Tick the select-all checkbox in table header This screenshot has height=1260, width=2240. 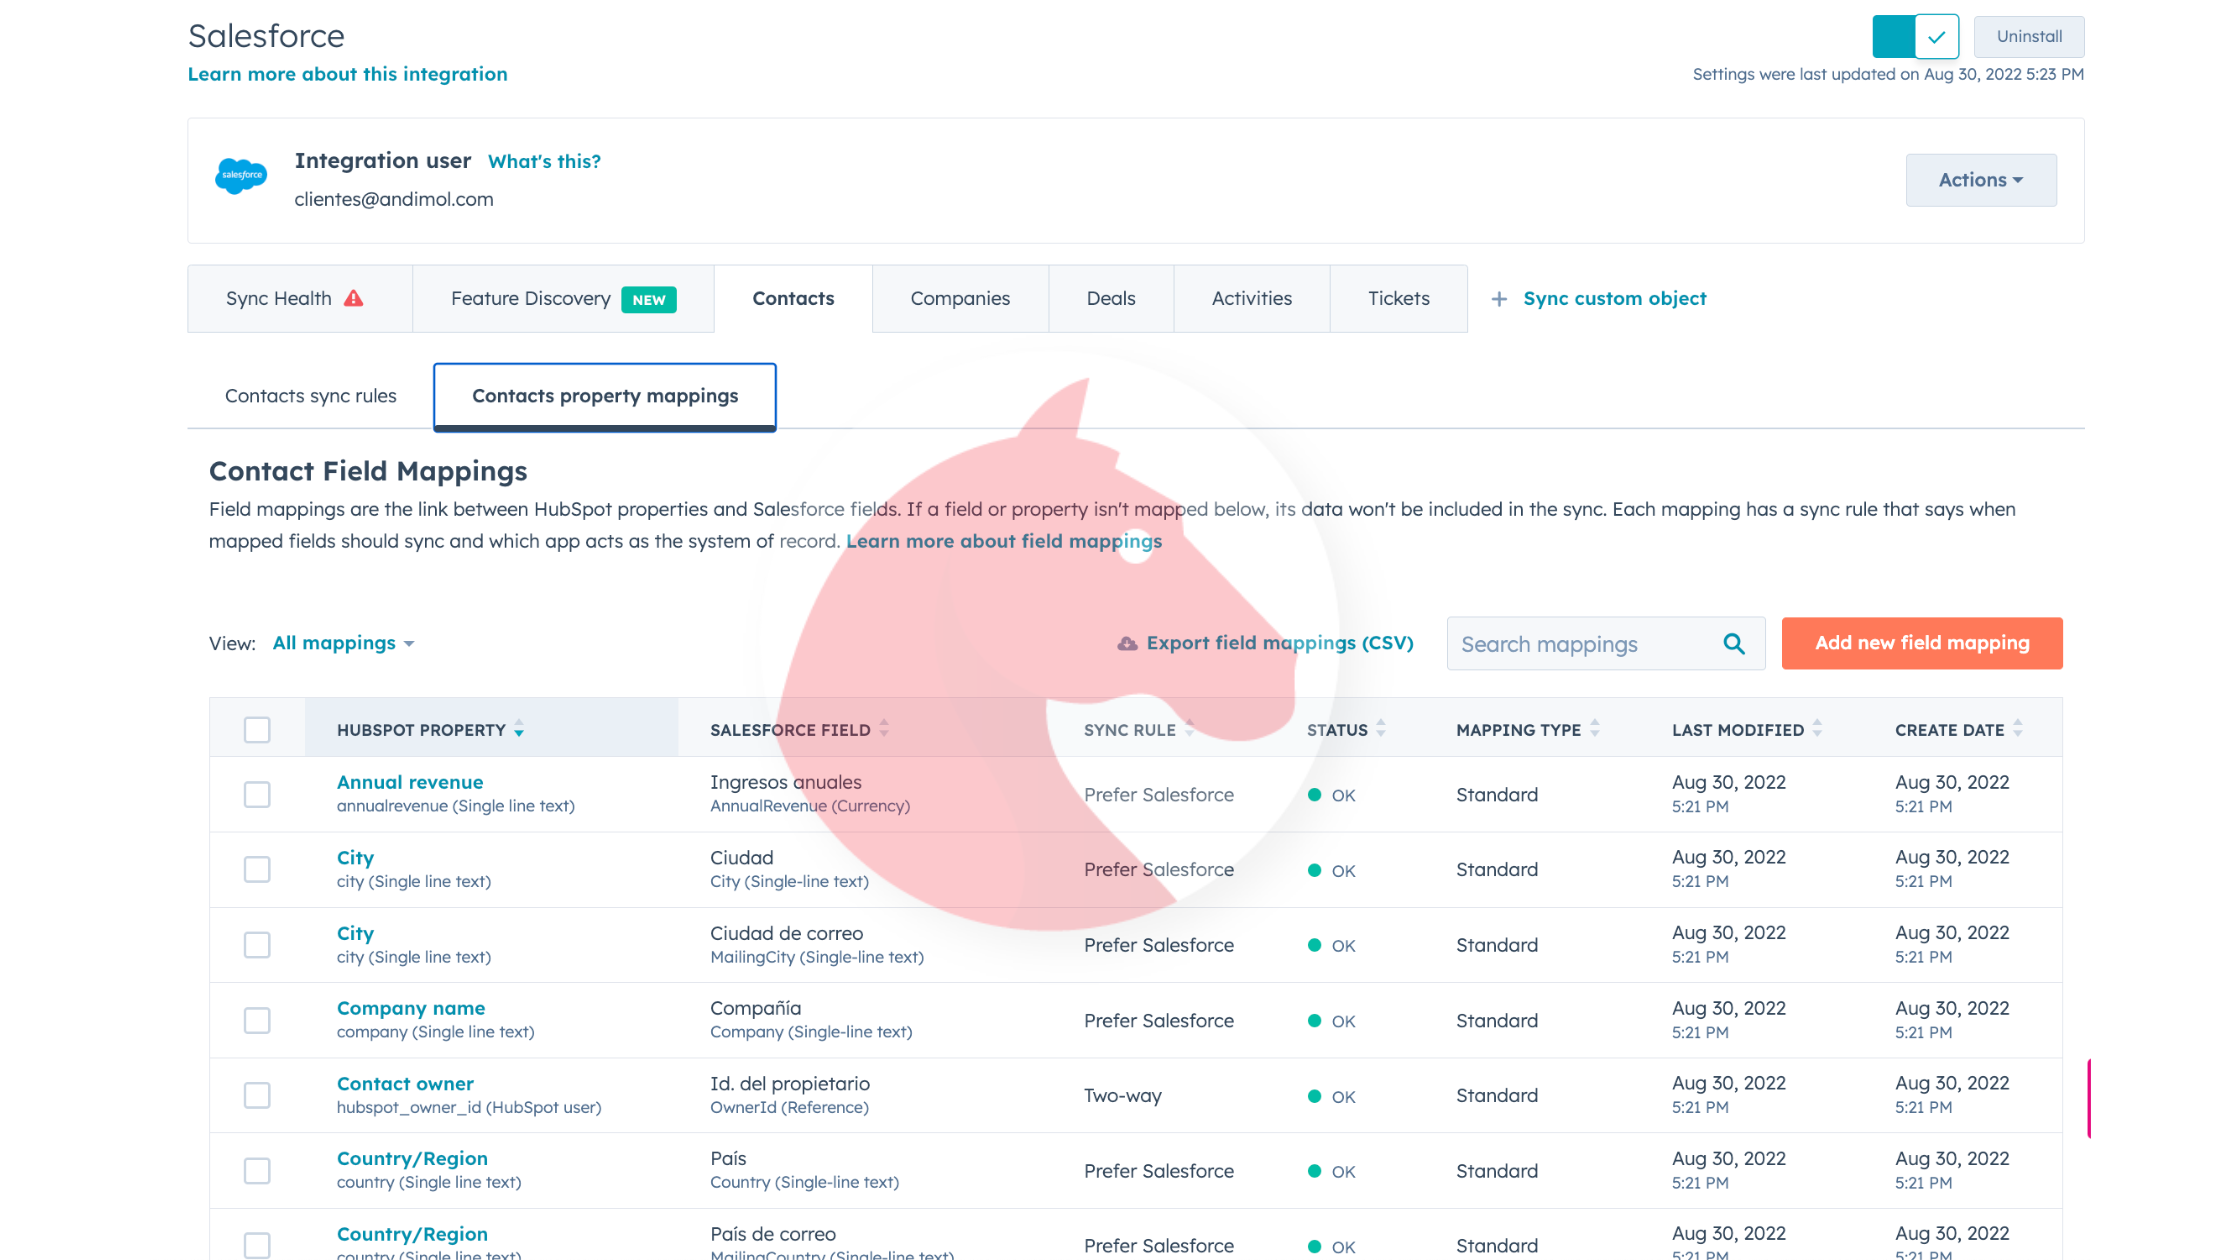257,730
